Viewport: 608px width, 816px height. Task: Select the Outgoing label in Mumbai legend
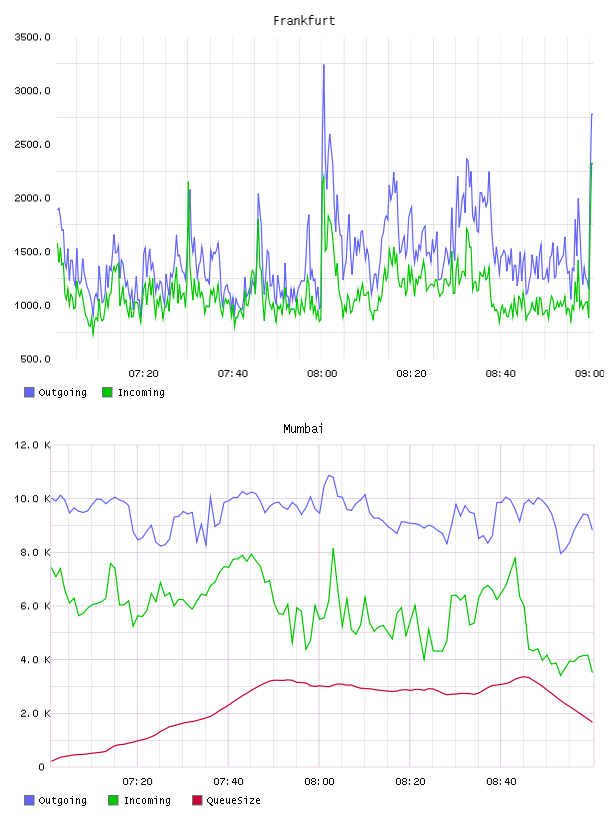coord(62,800)
